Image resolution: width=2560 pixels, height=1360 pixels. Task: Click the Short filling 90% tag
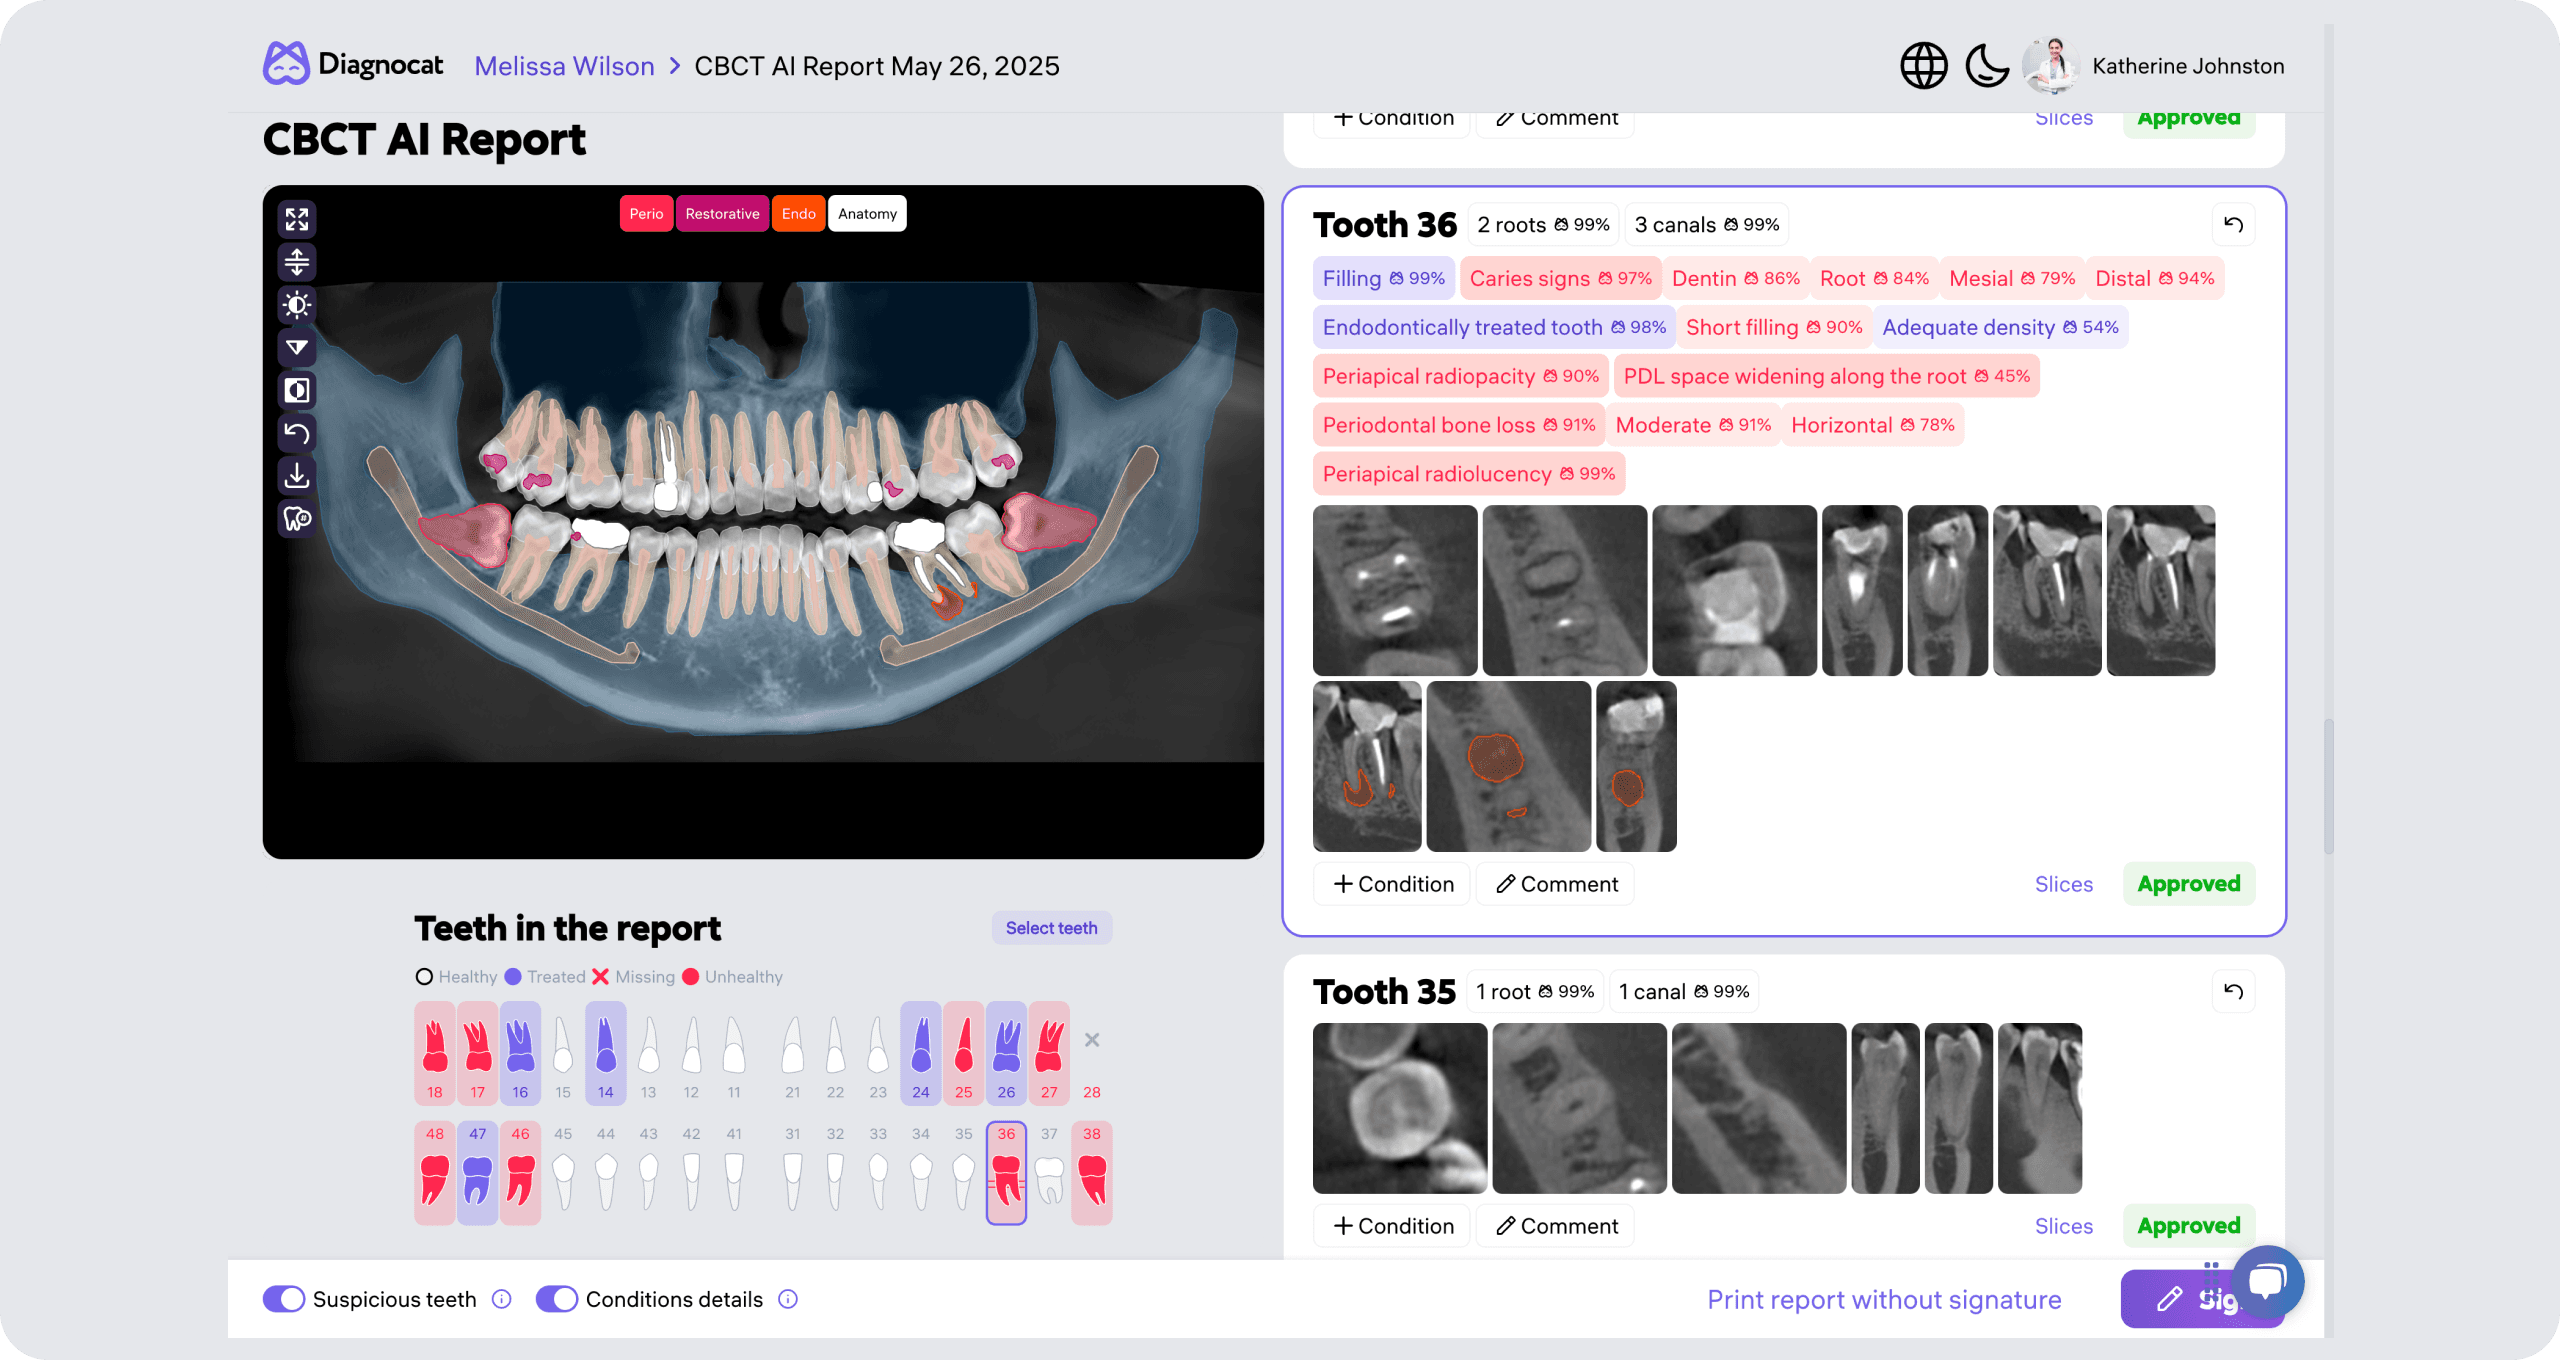(x=1774, y=328)
